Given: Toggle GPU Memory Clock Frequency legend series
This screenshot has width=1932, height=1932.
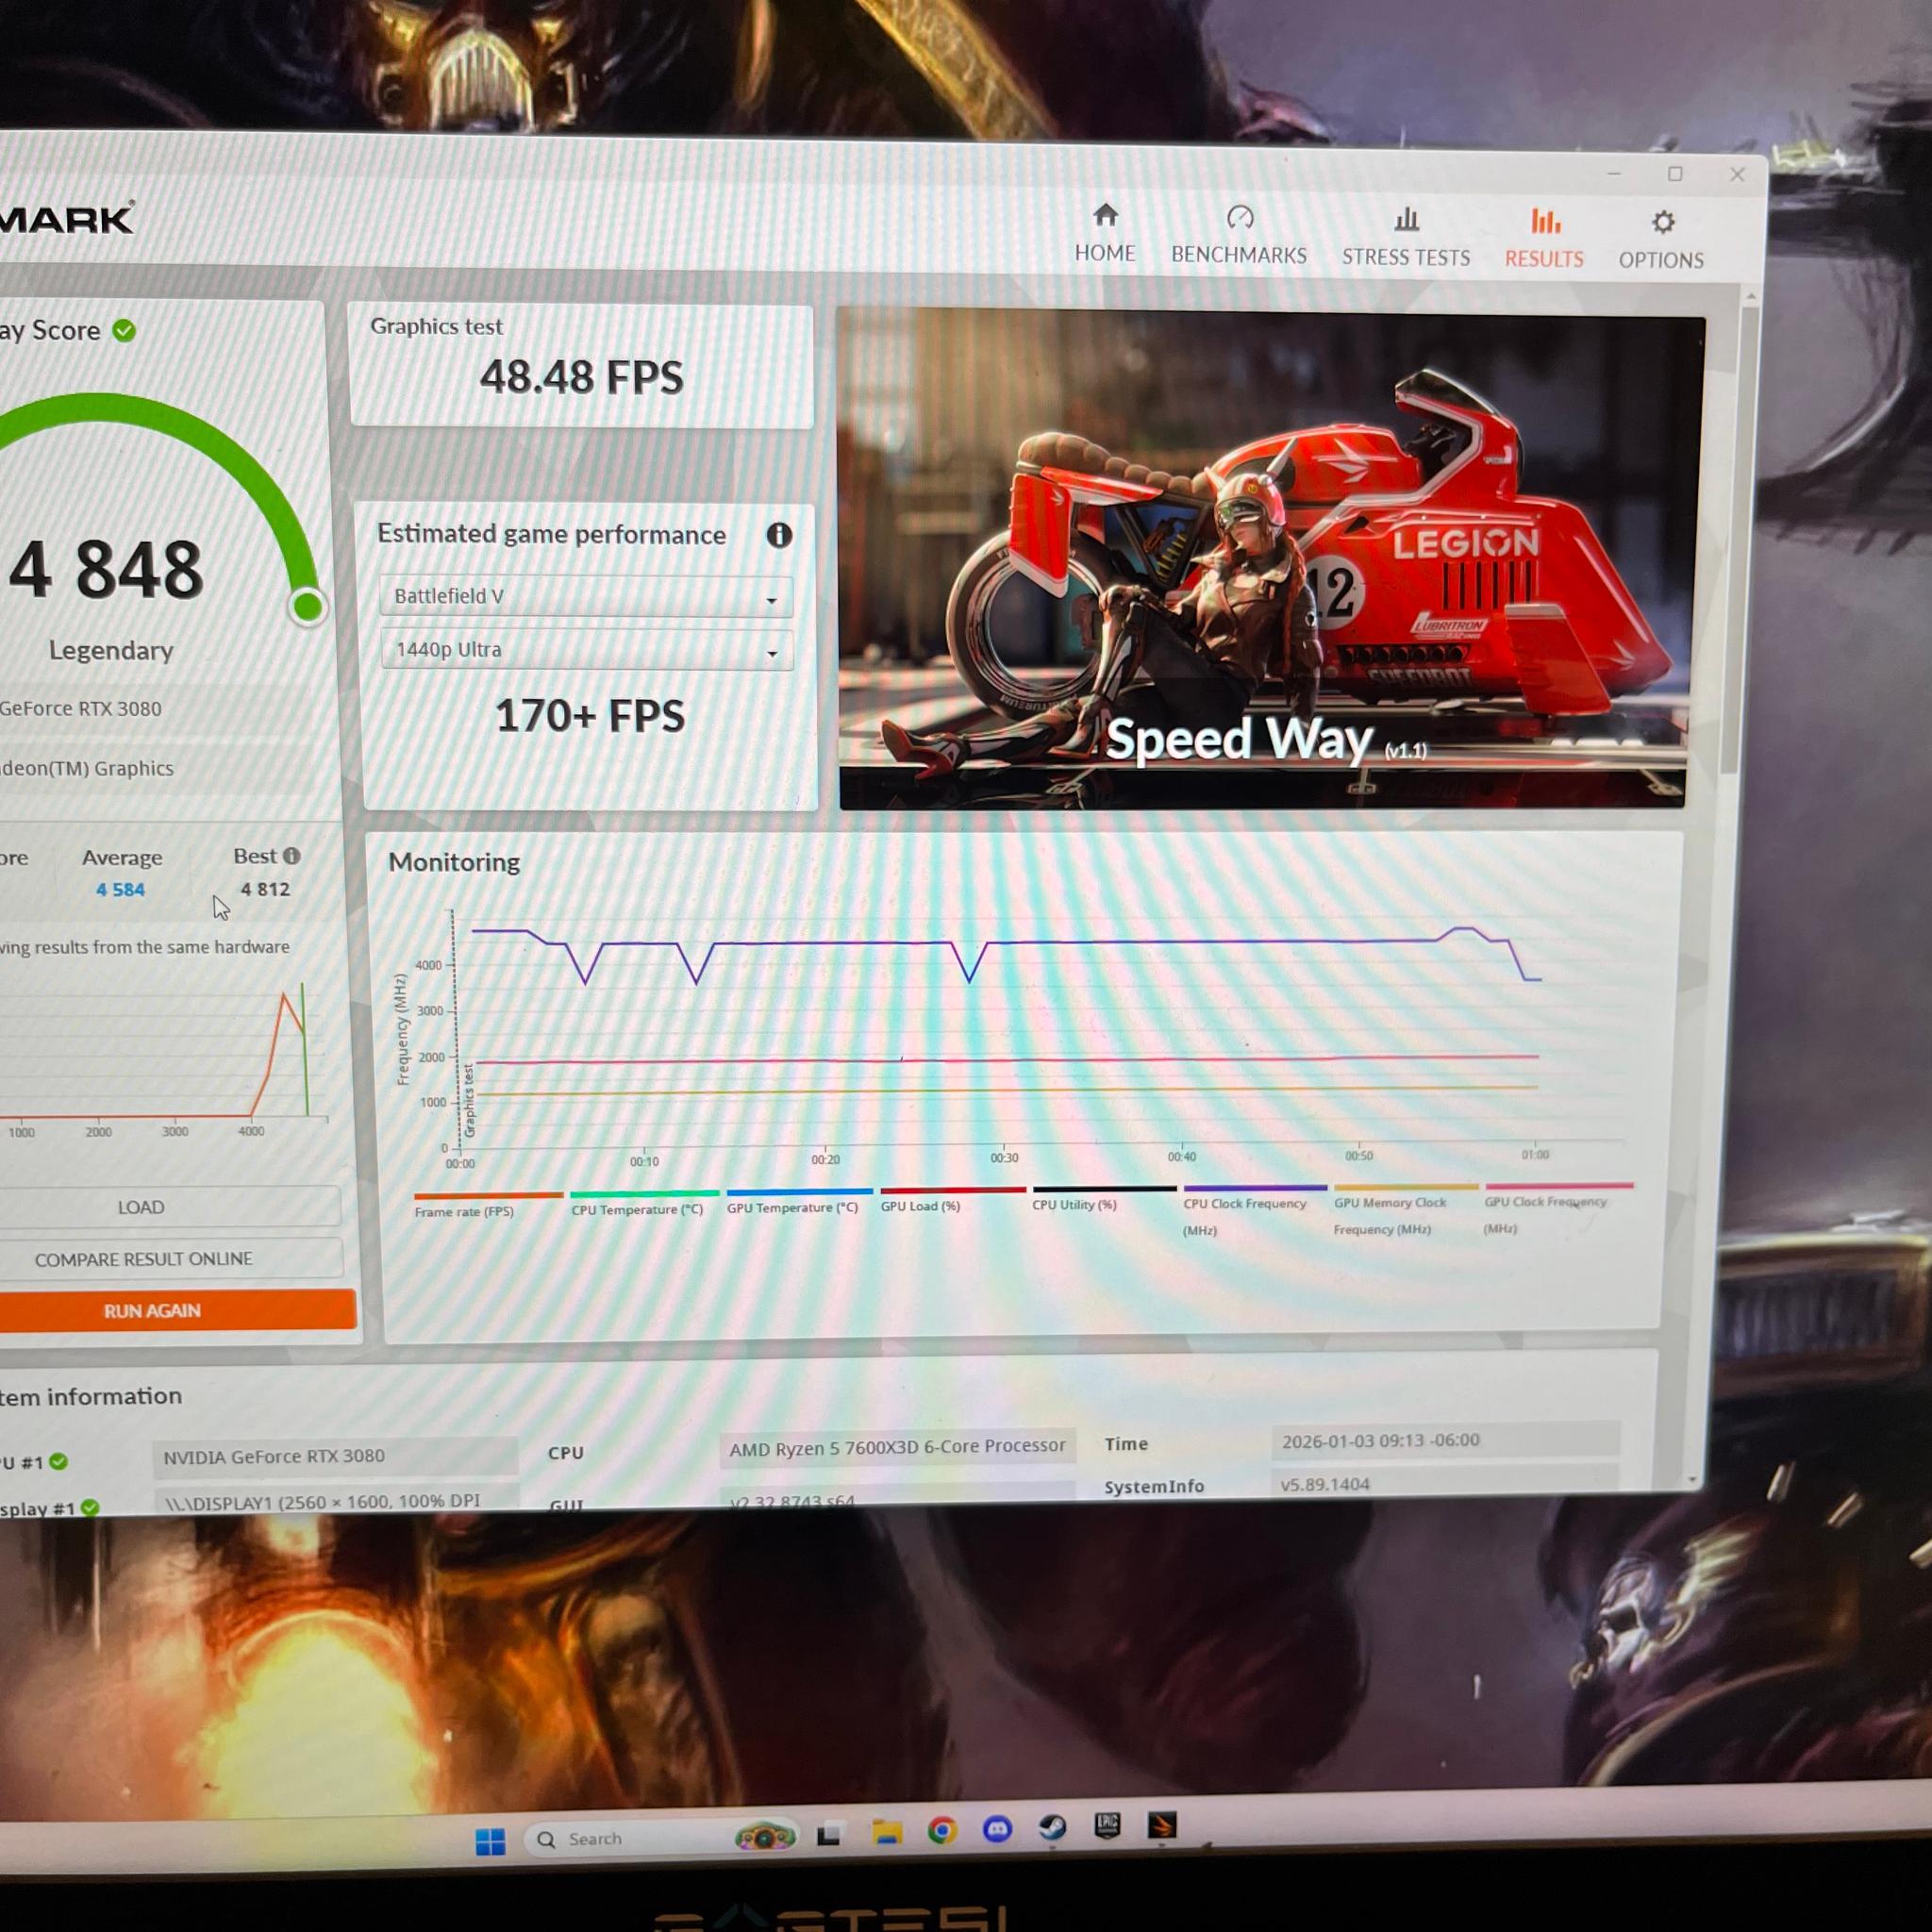Looking at the screenshot, I should click(1404, 1210).
